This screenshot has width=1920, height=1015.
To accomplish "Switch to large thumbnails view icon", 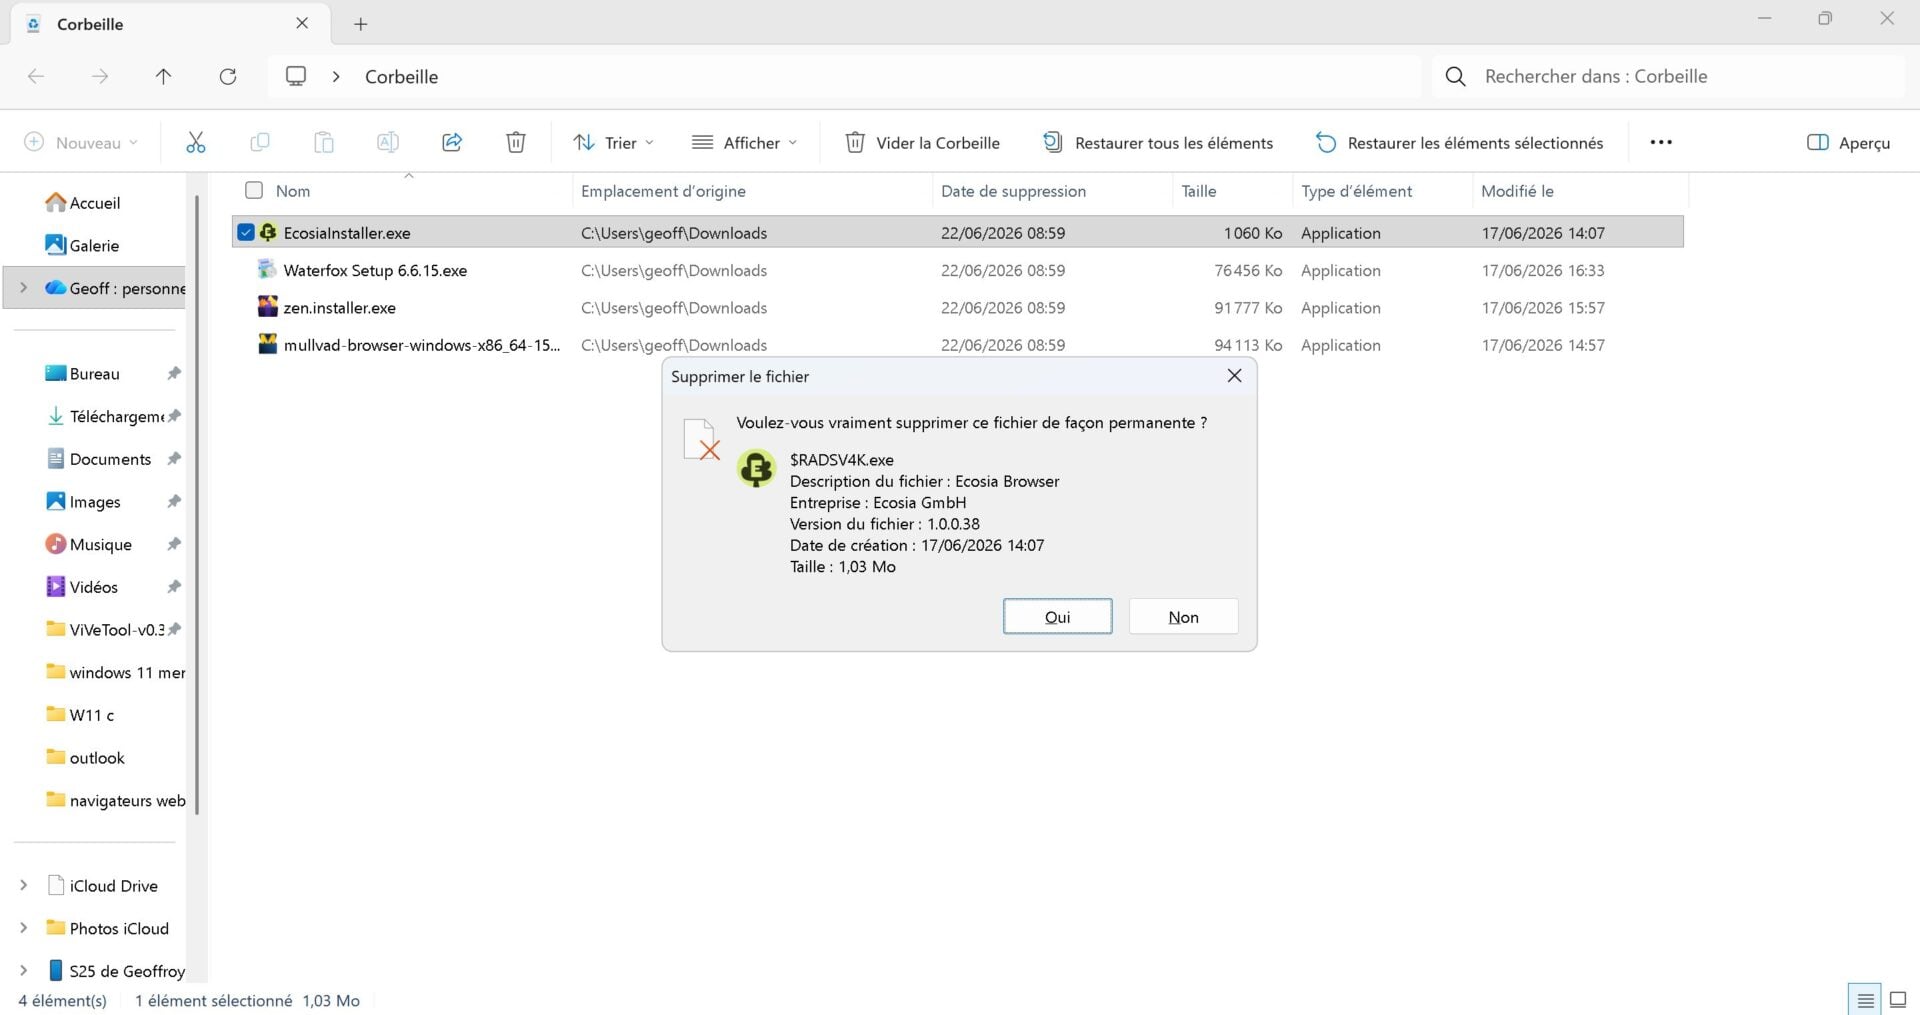I will (x=1897, y=1000).
